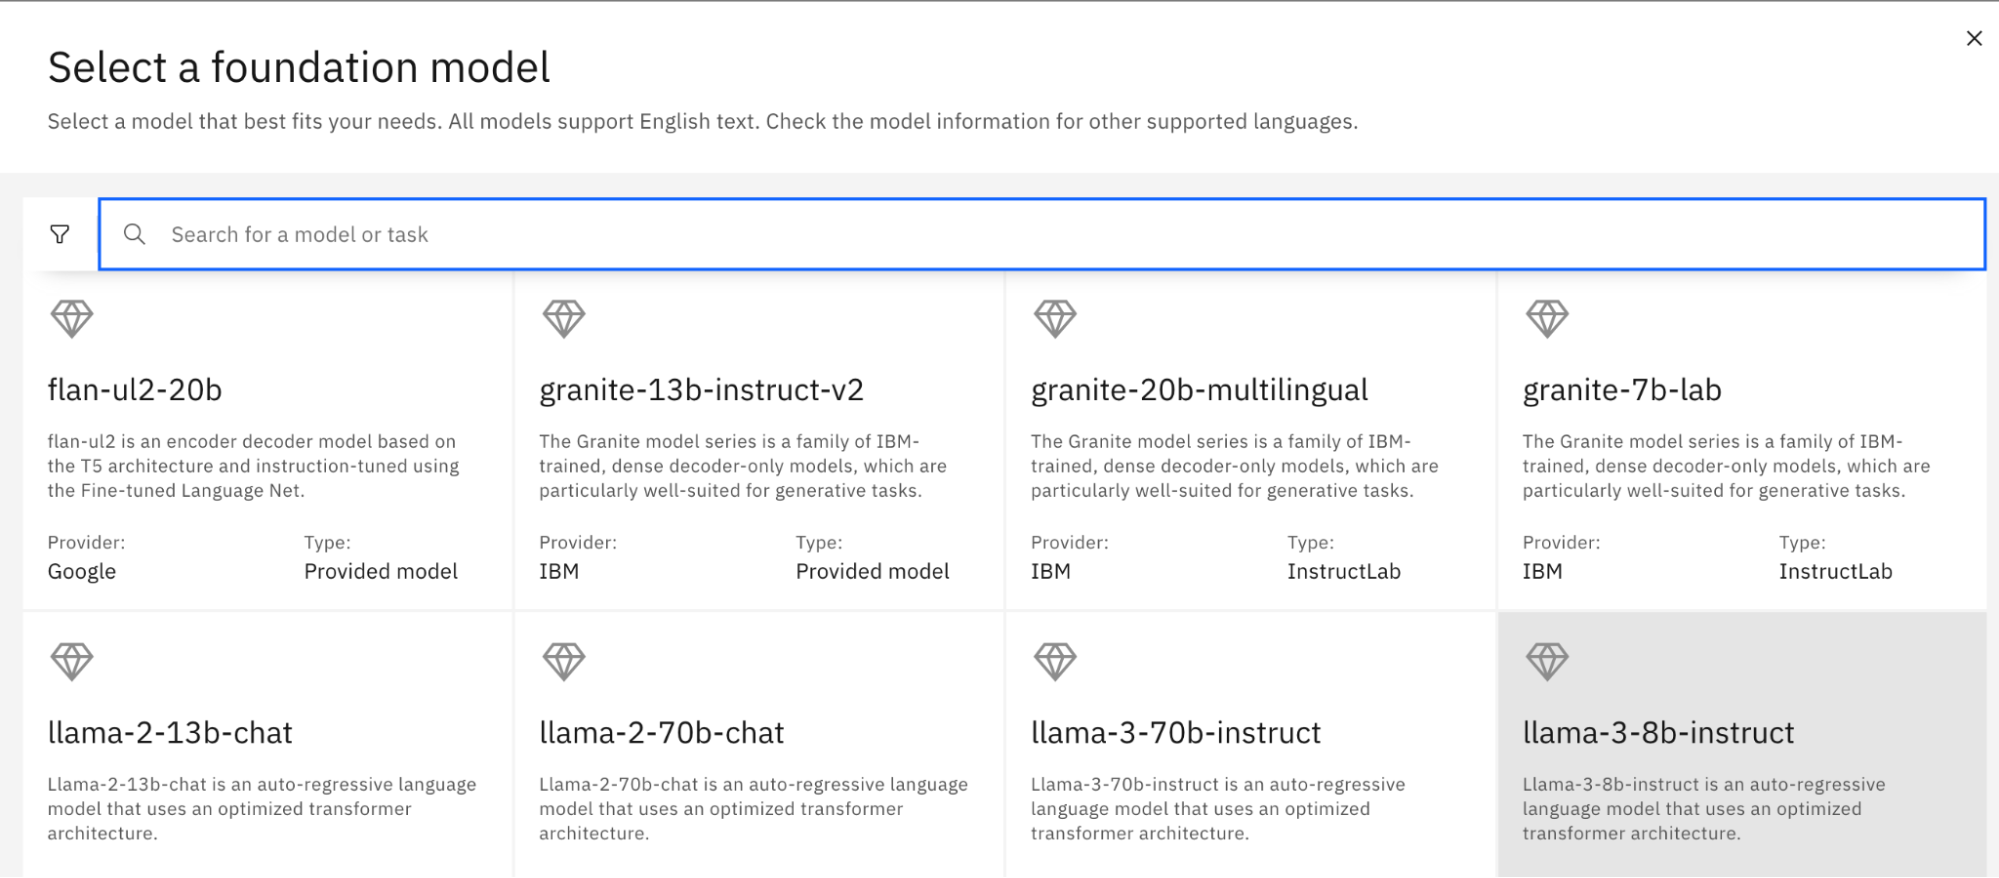Screen dimensions: 1999x878
Task: Click the flan-ul2-20b diamond icon
Action: click(72, 319)
